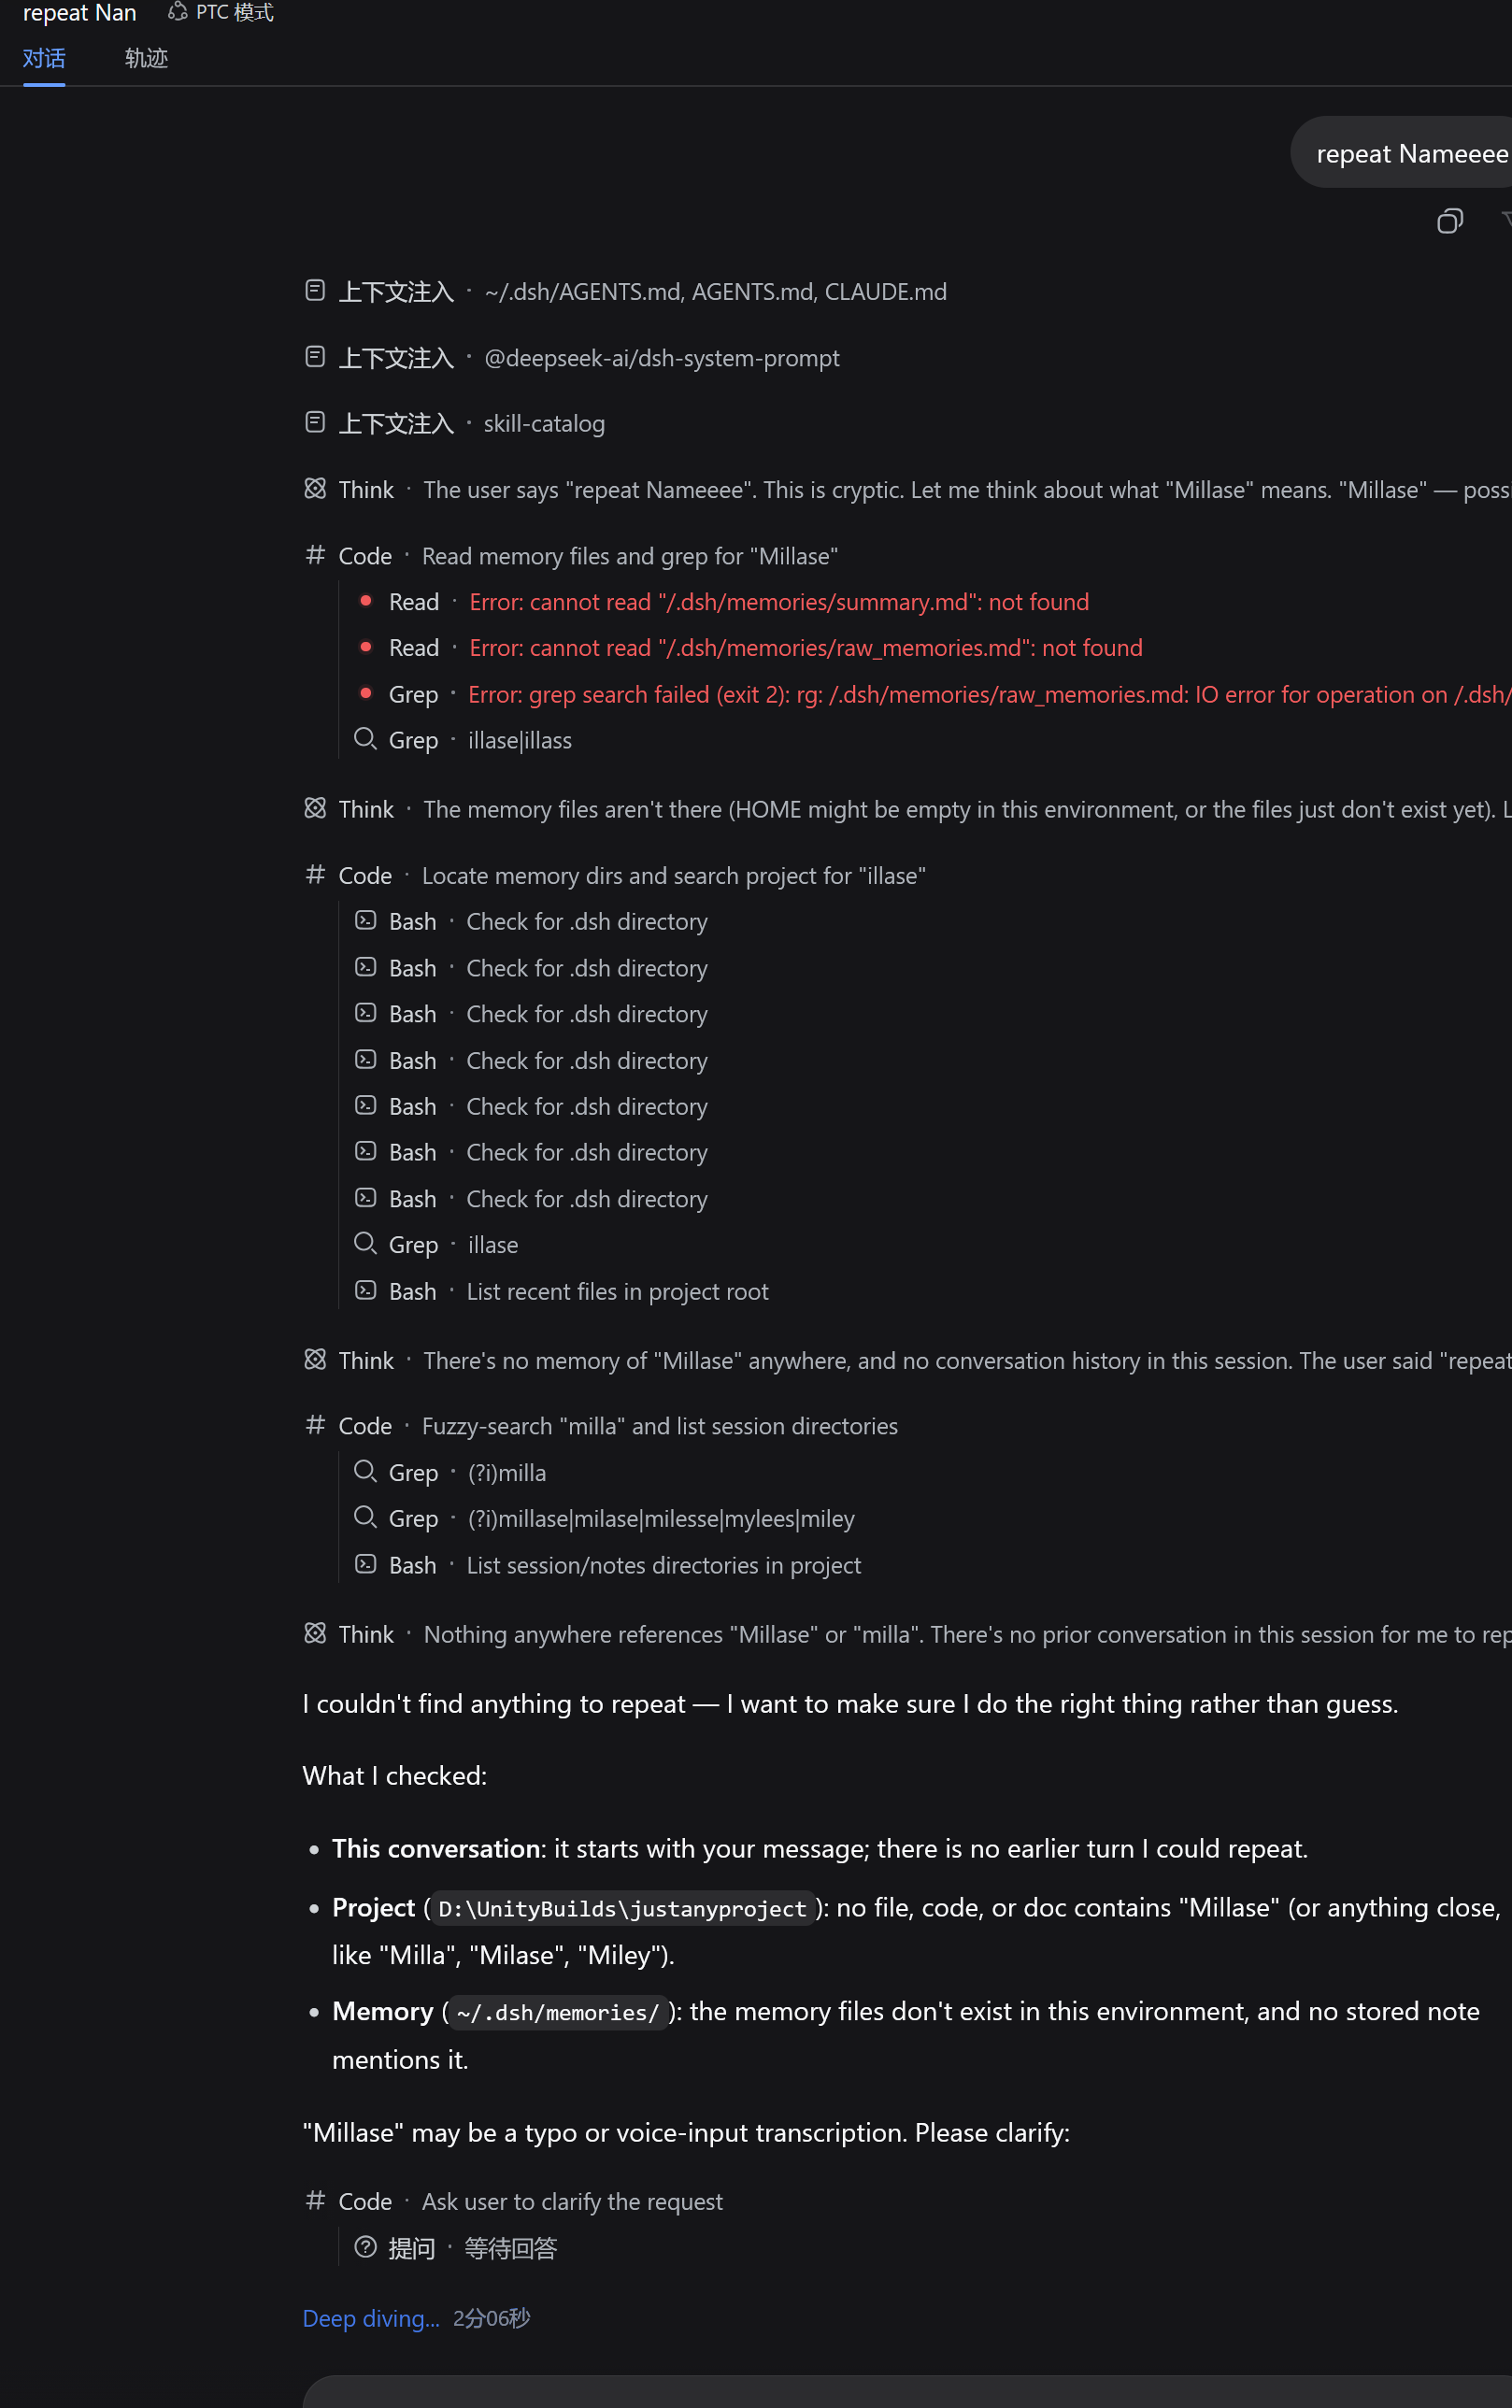
Task: Click the Grep illase|illass search icon
Action: point(365,739)
